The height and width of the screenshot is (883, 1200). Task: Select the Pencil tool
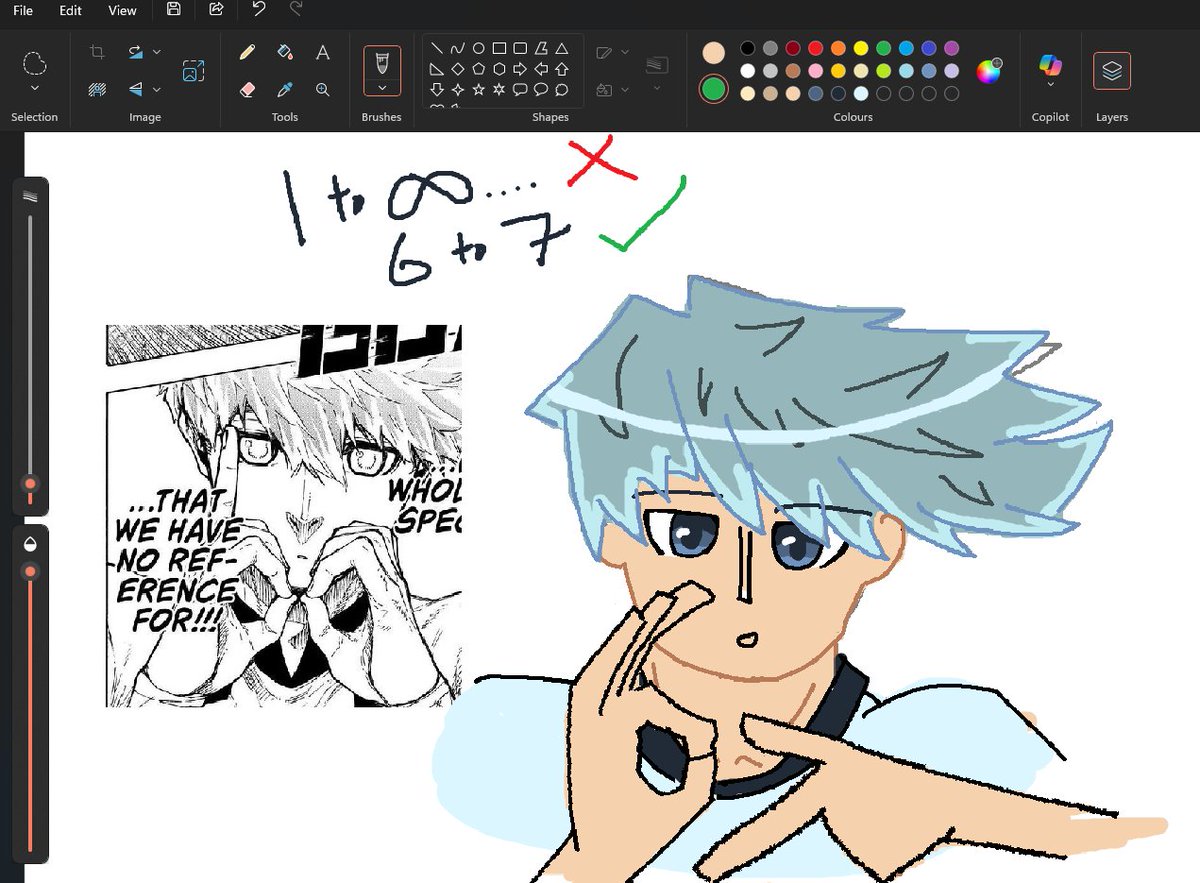248,52
